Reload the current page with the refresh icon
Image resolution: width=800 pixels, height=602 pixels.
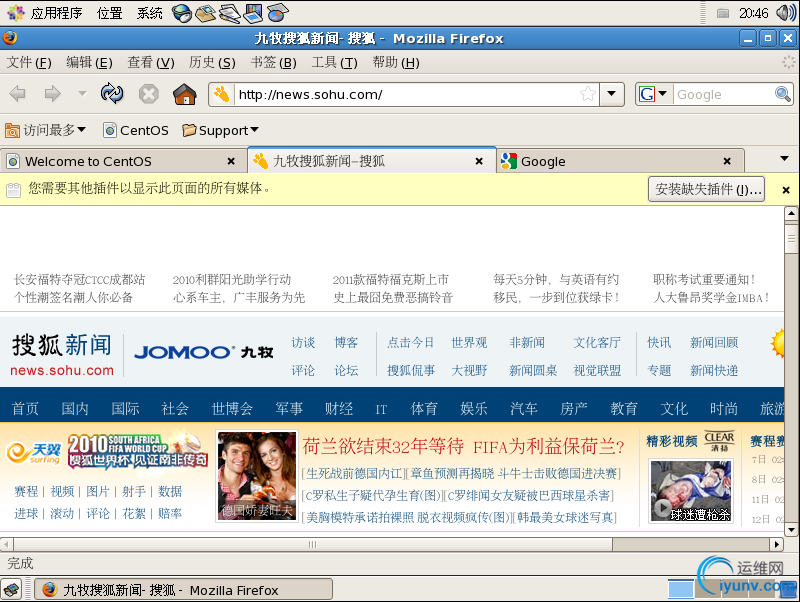pos(112,93)
